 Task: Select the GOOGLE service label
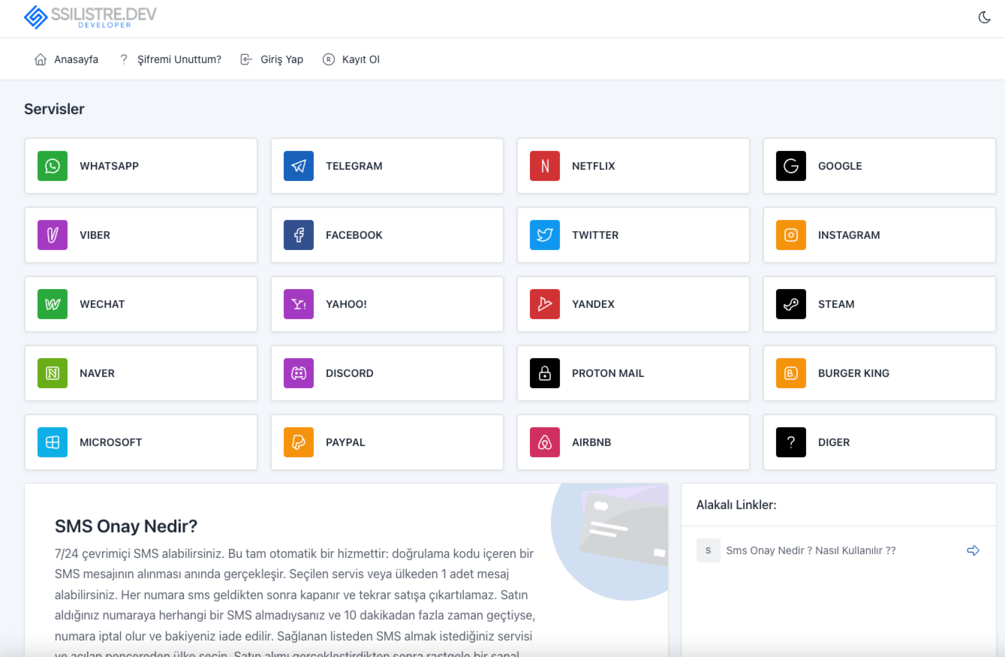840,166
